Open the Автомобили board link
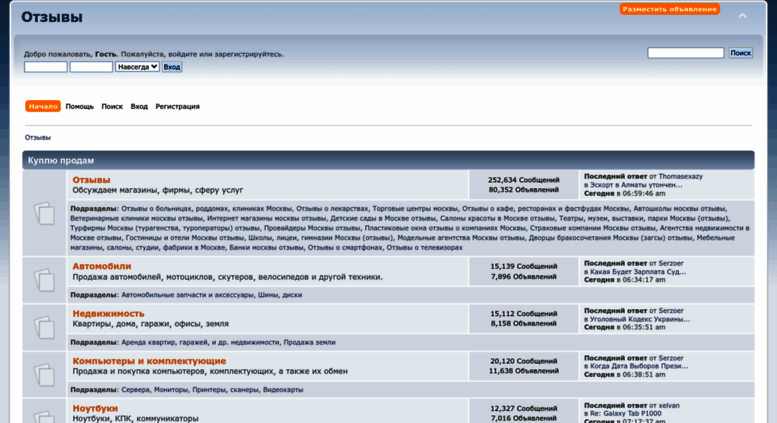Image resolution: width=777 pixels, height=423 pixels. 102,266
